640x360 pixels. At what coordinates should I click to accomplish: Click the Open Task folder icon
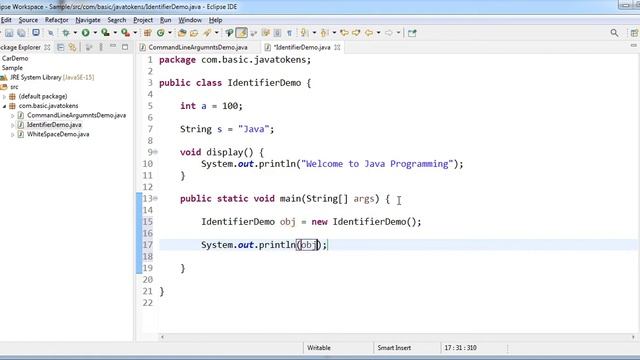point(194,33)
